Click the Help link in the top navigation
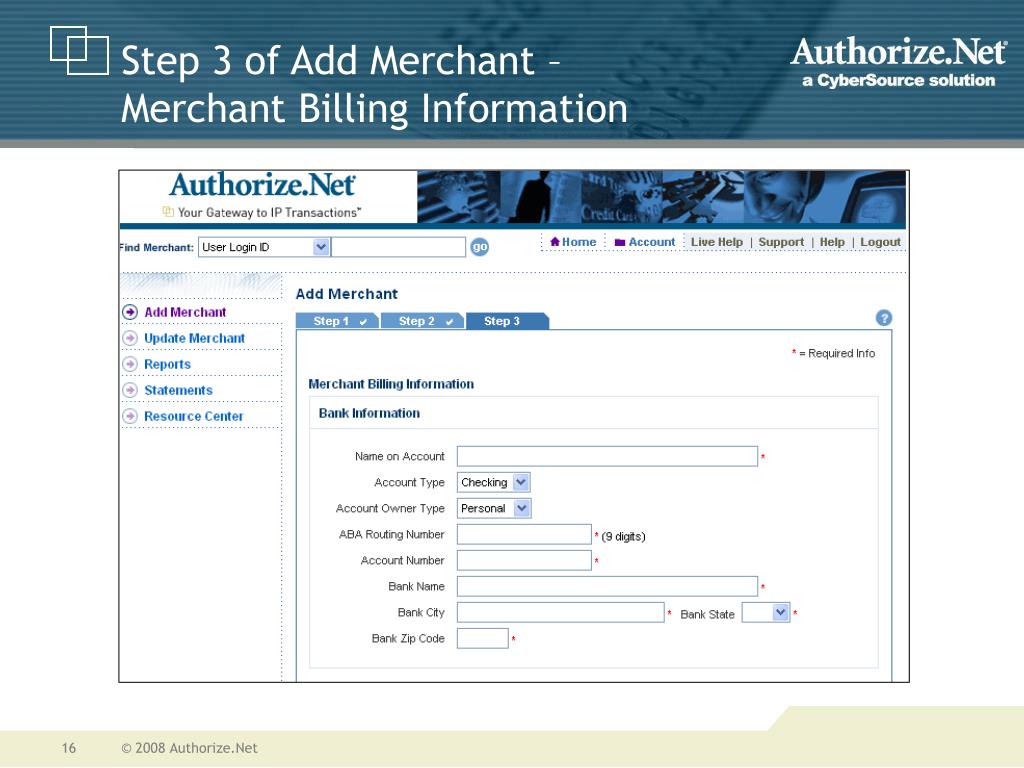The width and height of the screenshot is (1024, 768). [x=832, y=242]
